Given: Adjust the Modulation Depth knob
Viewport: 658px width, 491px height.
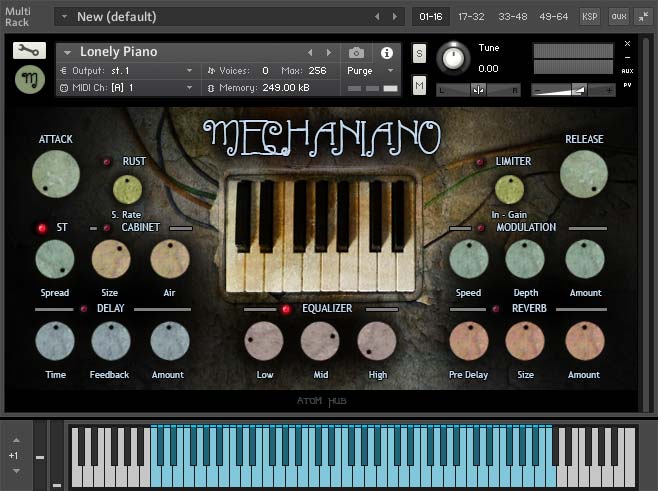Looking at the screenshot, I should (x=525, y=259).
